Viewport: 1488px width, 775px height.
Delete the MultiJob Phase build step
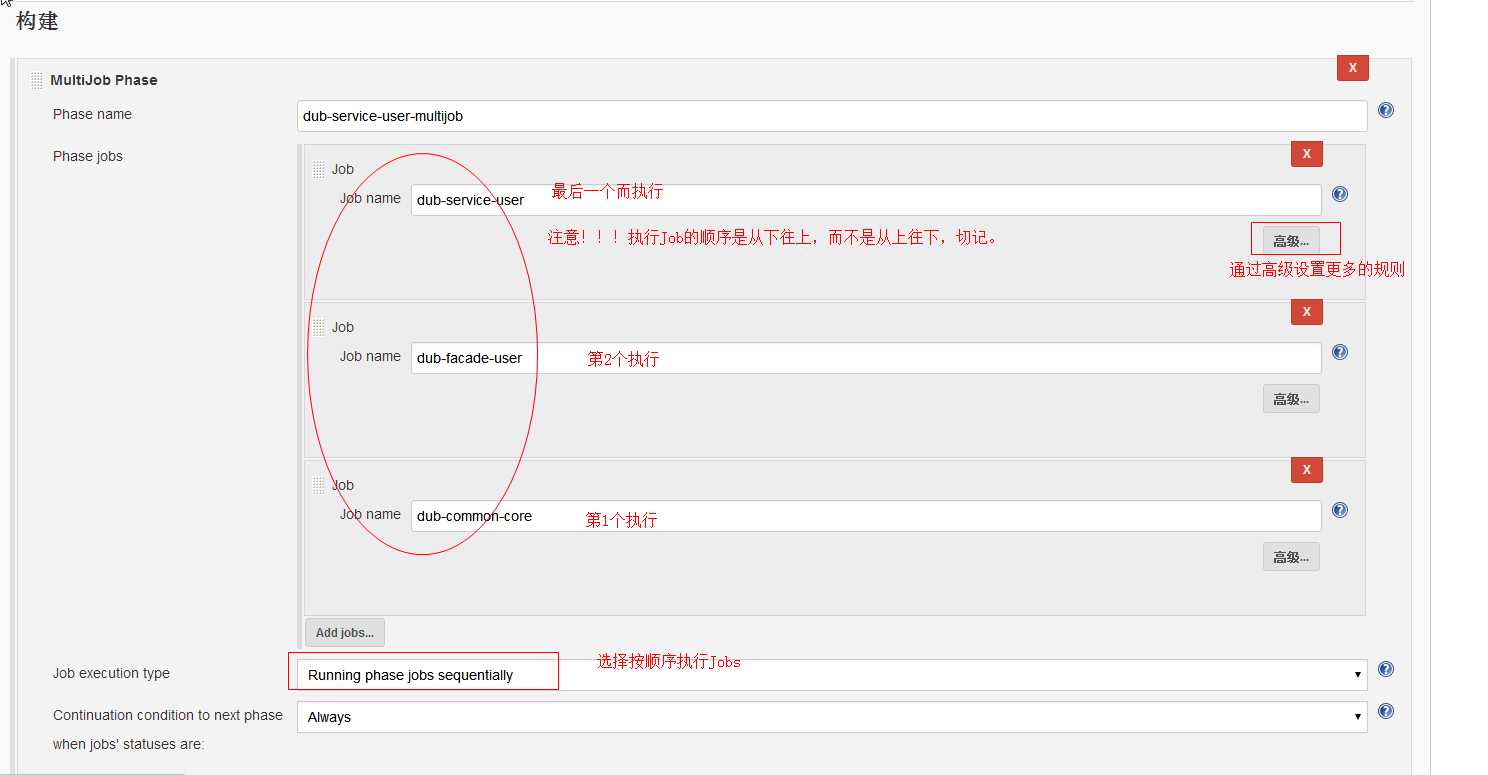point(1352,68)
